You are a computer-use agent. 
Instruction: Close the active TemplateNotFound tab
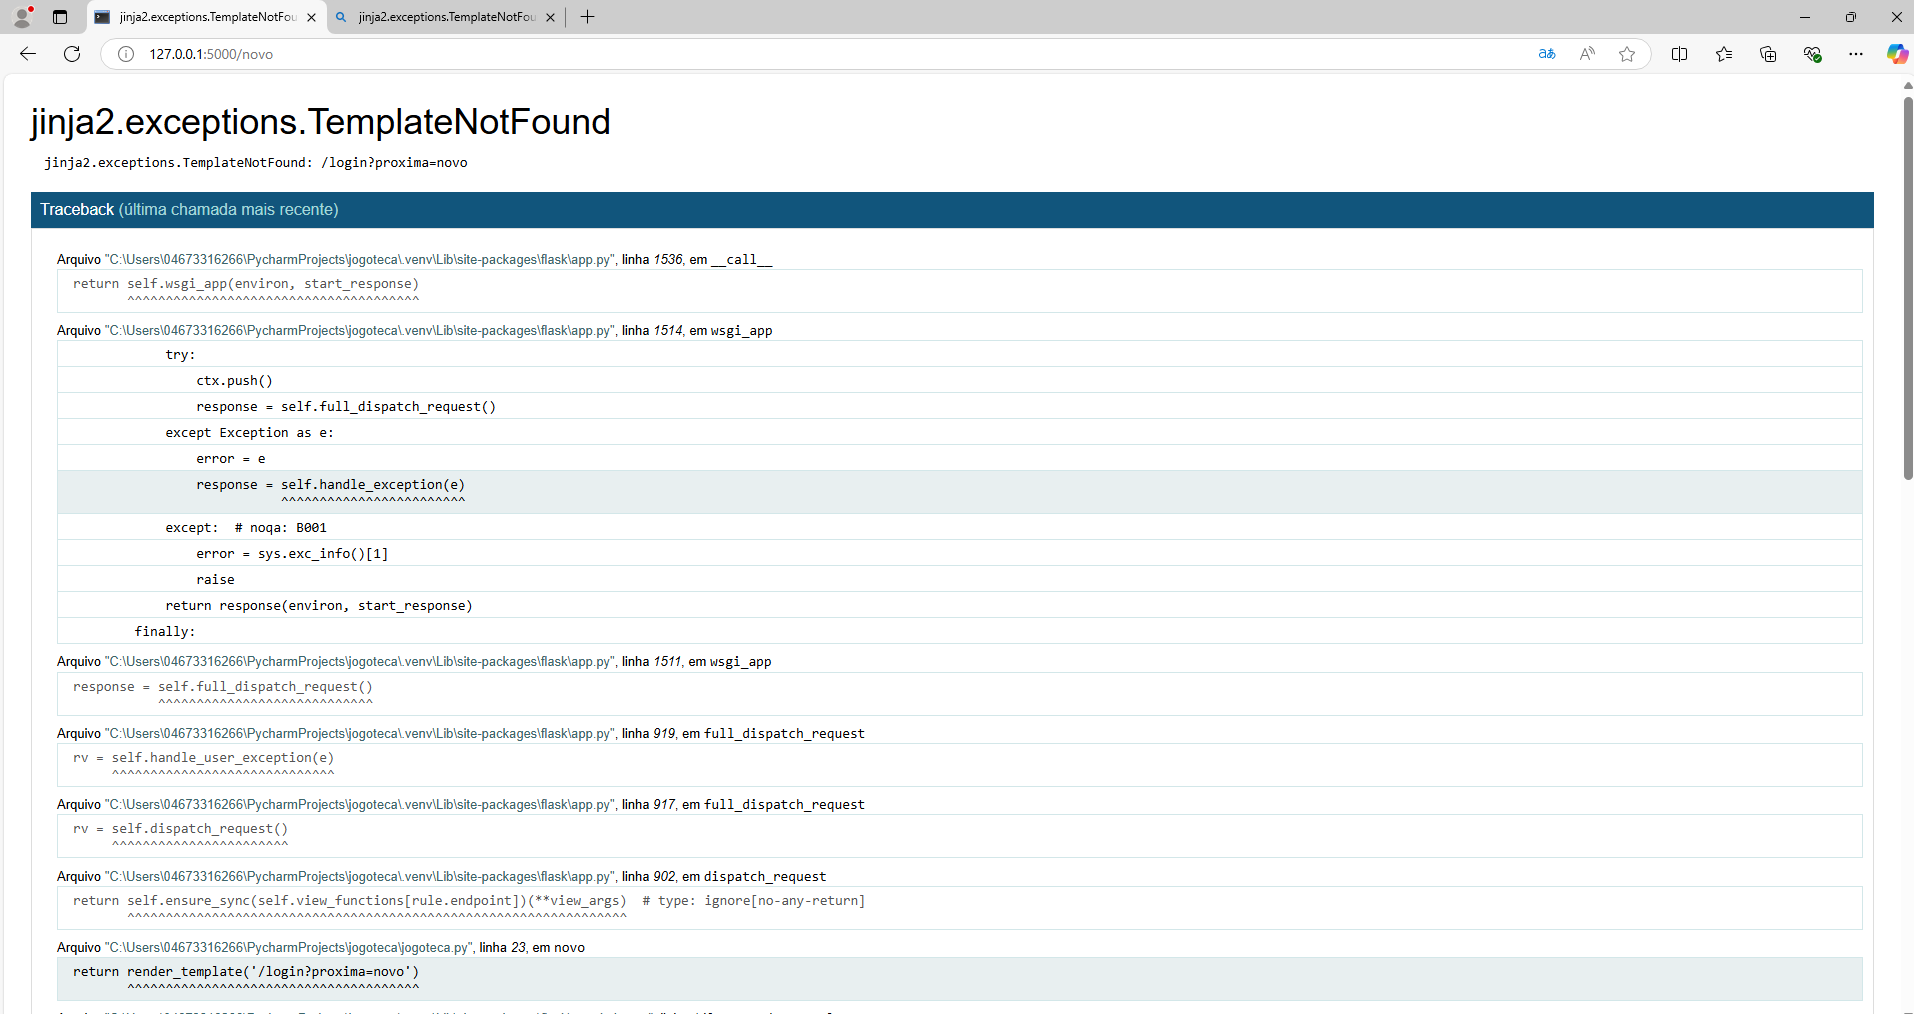312,17
